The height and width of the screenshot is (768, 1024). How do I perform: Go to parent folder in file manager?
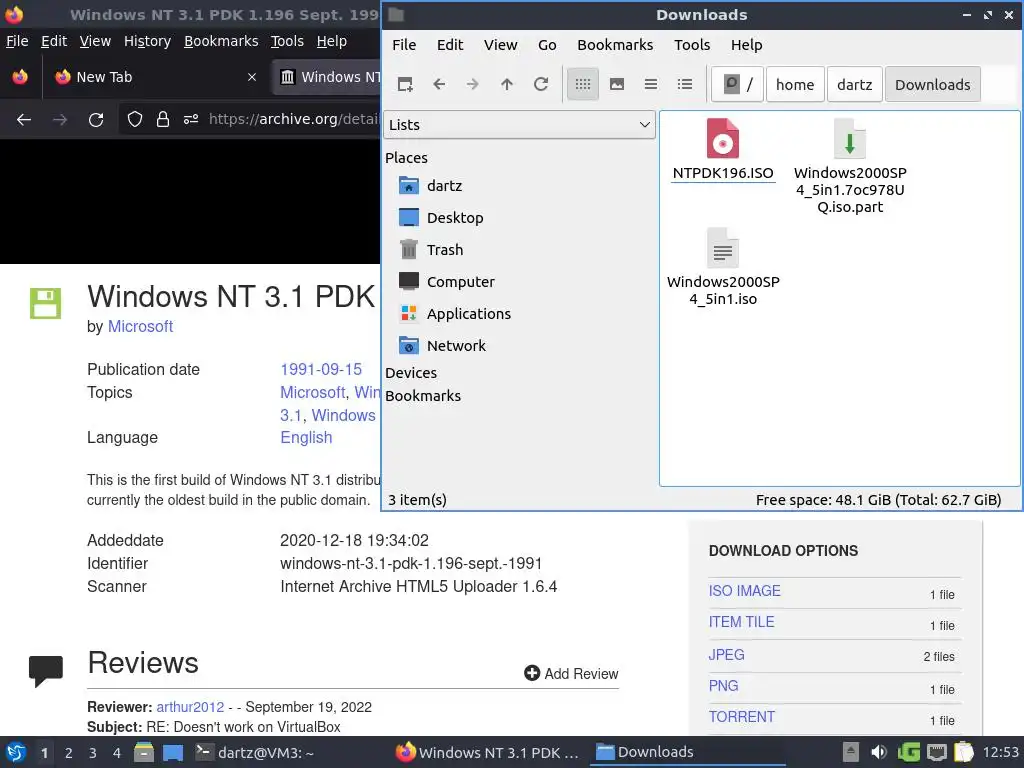507,84
